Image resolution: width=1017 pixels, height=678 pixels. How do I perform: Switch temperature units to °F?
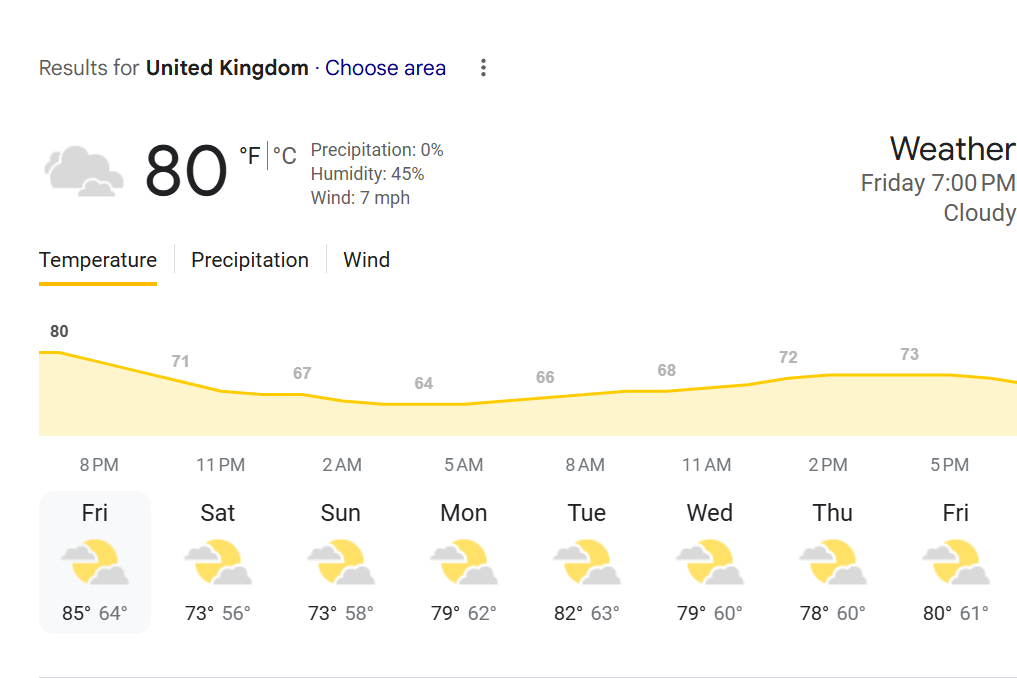[250, 156]
